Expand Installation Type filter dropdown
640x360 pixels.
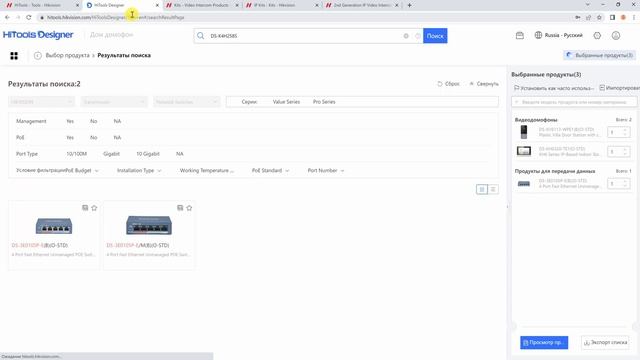[139, 171]
